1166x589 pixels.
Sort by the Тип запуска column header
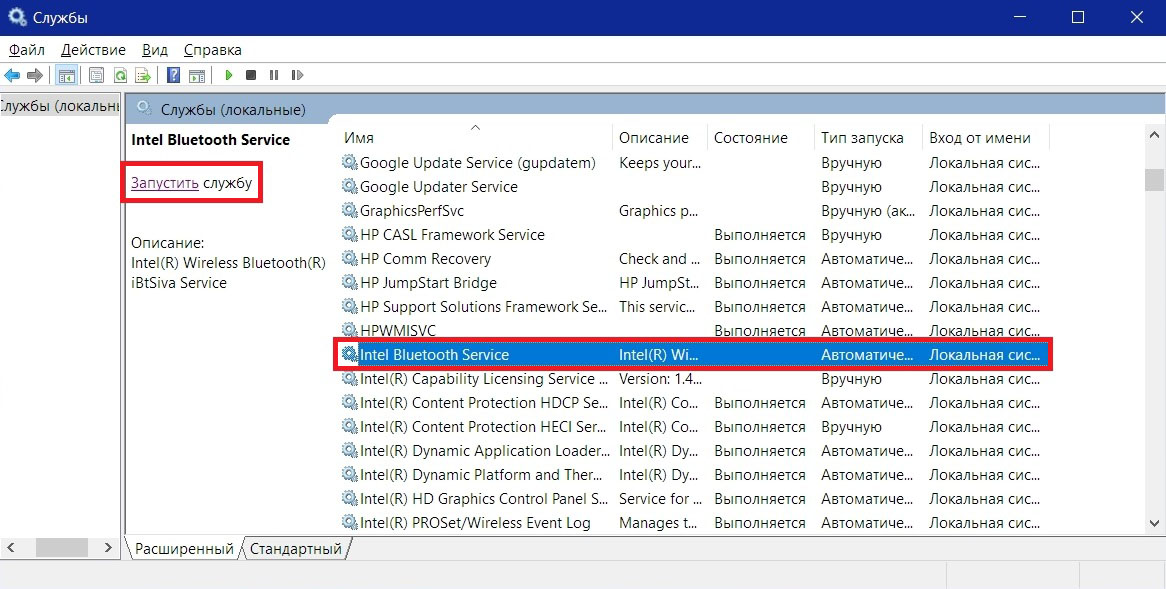pyautogui.click(x=869, y=138)
